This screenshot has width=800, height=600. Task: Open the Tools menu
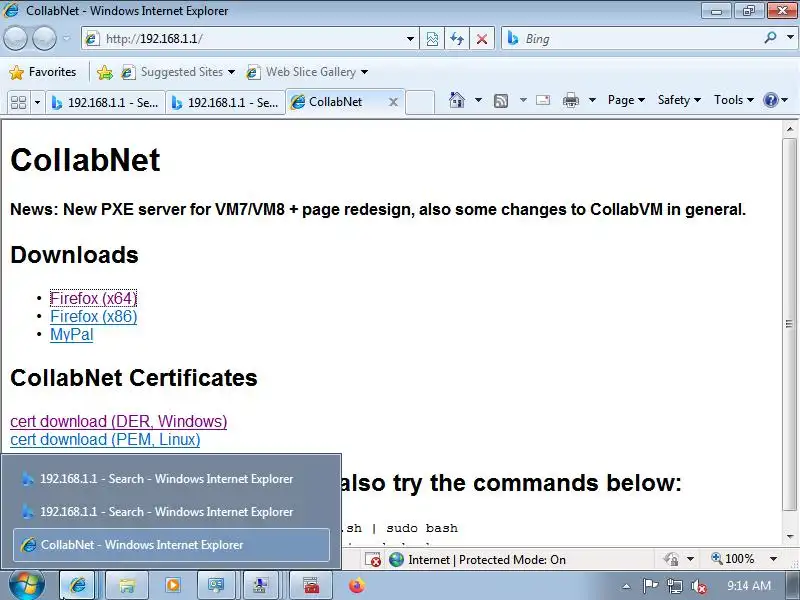[734, 100]
